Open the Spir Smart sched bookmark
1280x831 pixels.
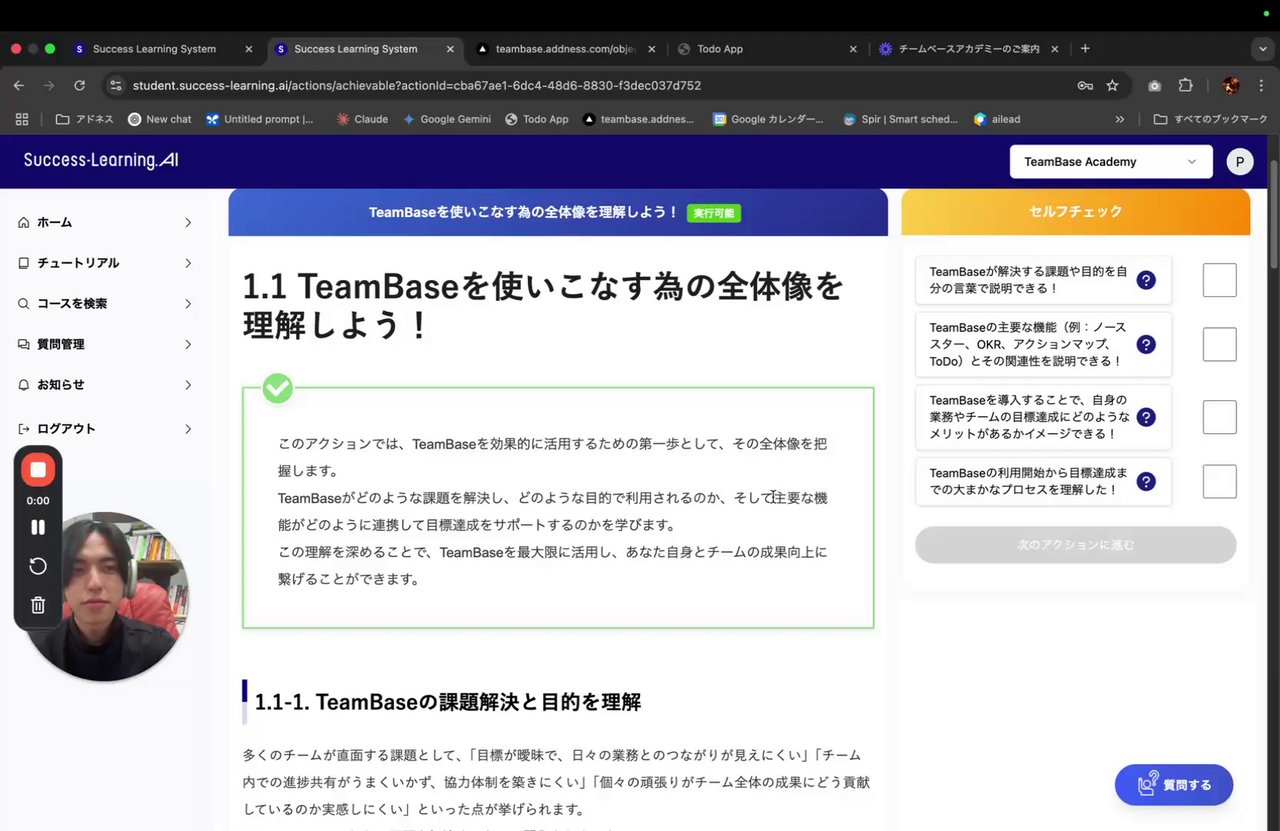click(x=900, y=119)
